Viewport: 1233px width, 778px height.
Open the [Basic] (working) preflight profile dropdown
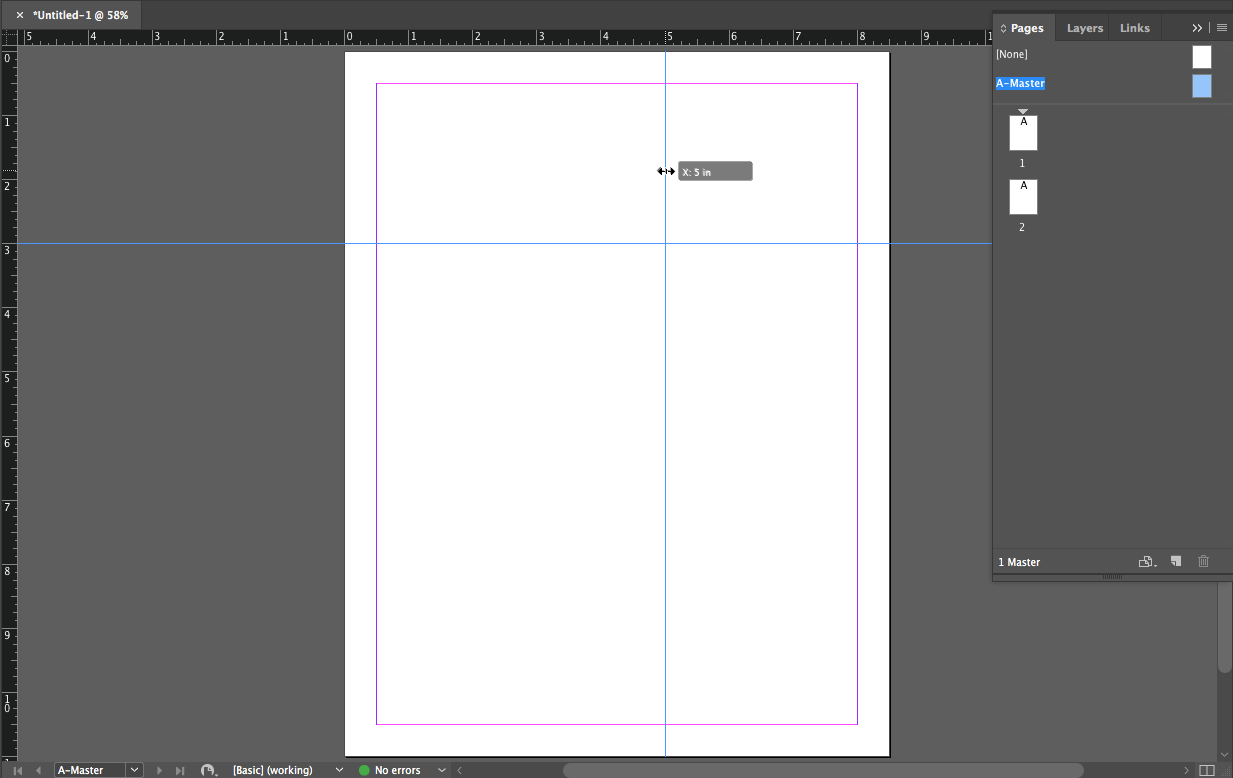(x=339, y=770)
